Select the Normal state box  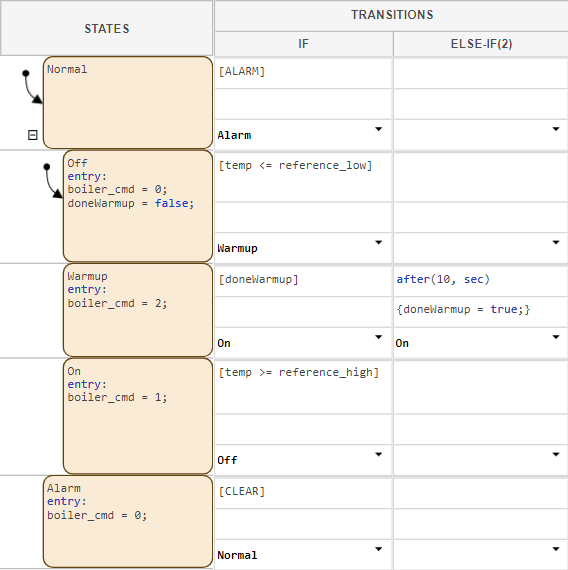click(x=128, y=103)
